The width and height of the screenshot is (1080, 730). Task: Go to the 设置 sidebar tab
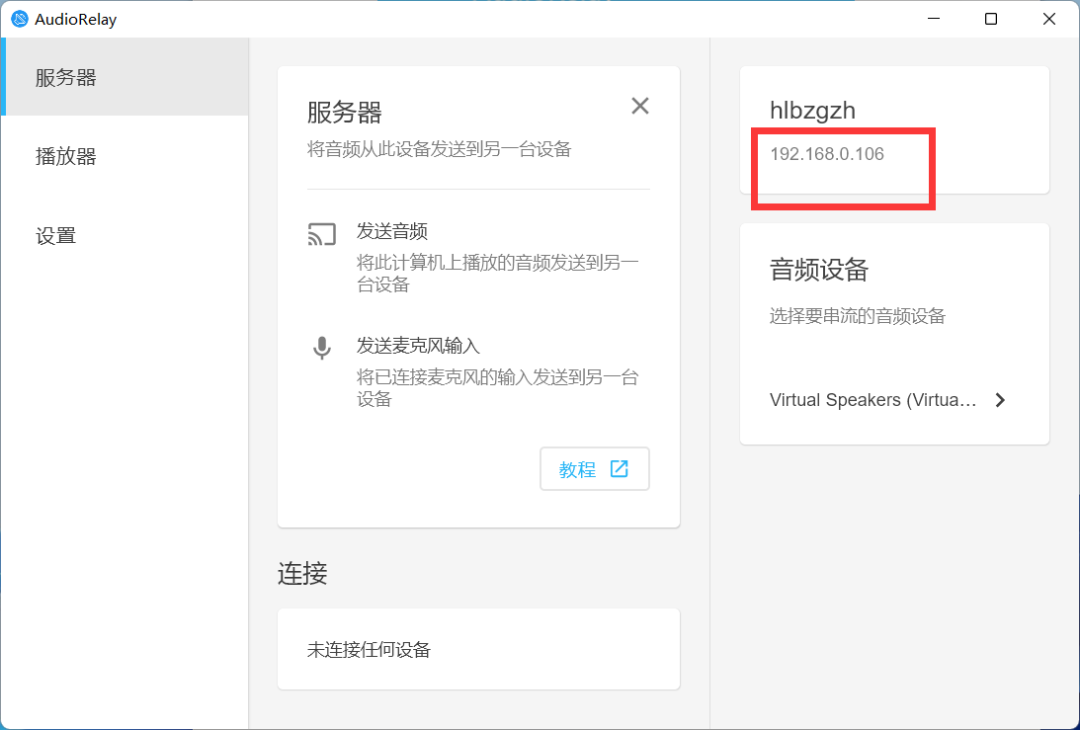point(56,236)
